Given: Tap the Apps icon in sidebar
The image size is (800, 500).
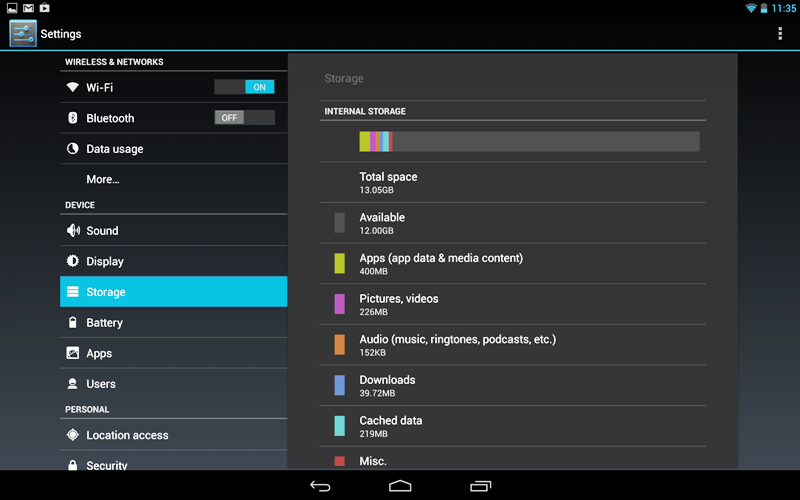Looking at the screenshot, I should 72,353.
